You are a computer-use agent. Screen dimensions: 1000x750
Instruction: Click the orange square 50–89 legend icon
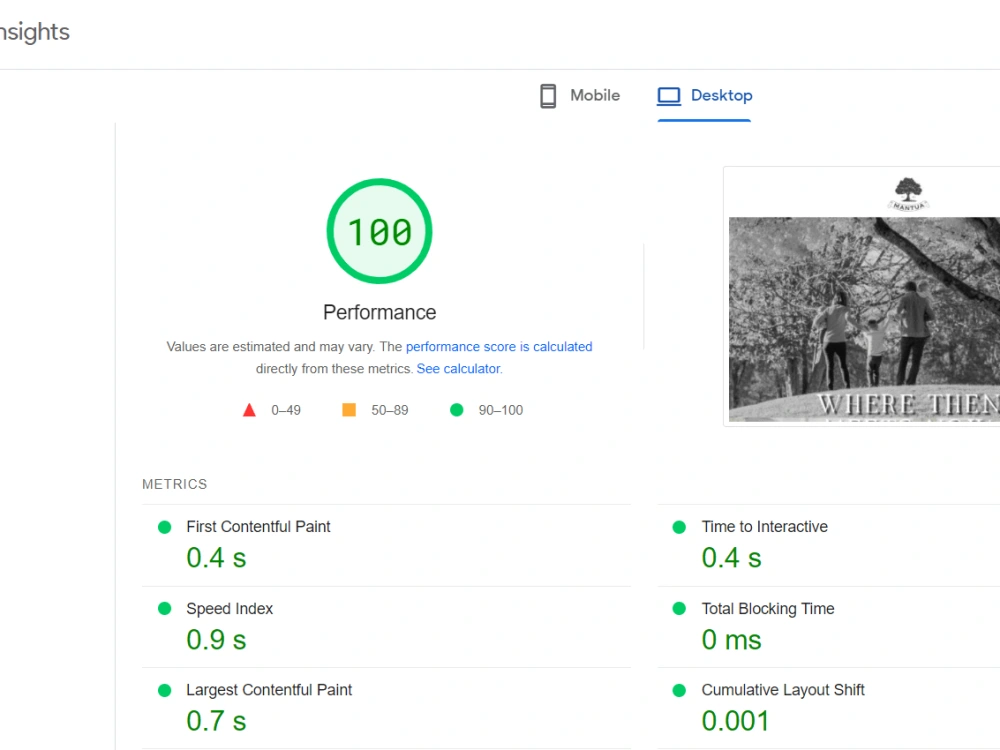point(349,409)
